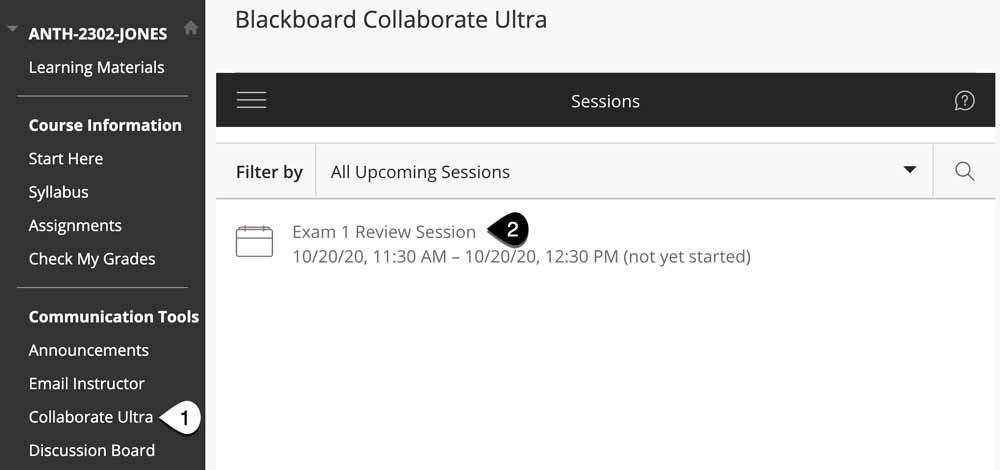This screenshot has height=470, width=1000.
Task: Click the search magnifier icon
Action: [x=964, y=172]
